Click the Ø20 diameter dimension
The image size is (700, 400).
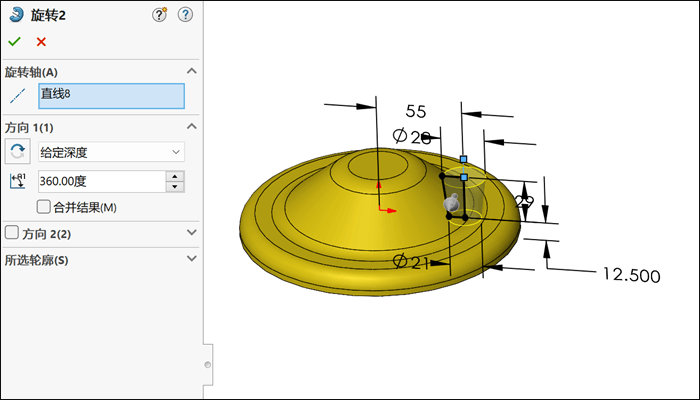[412, 136]
